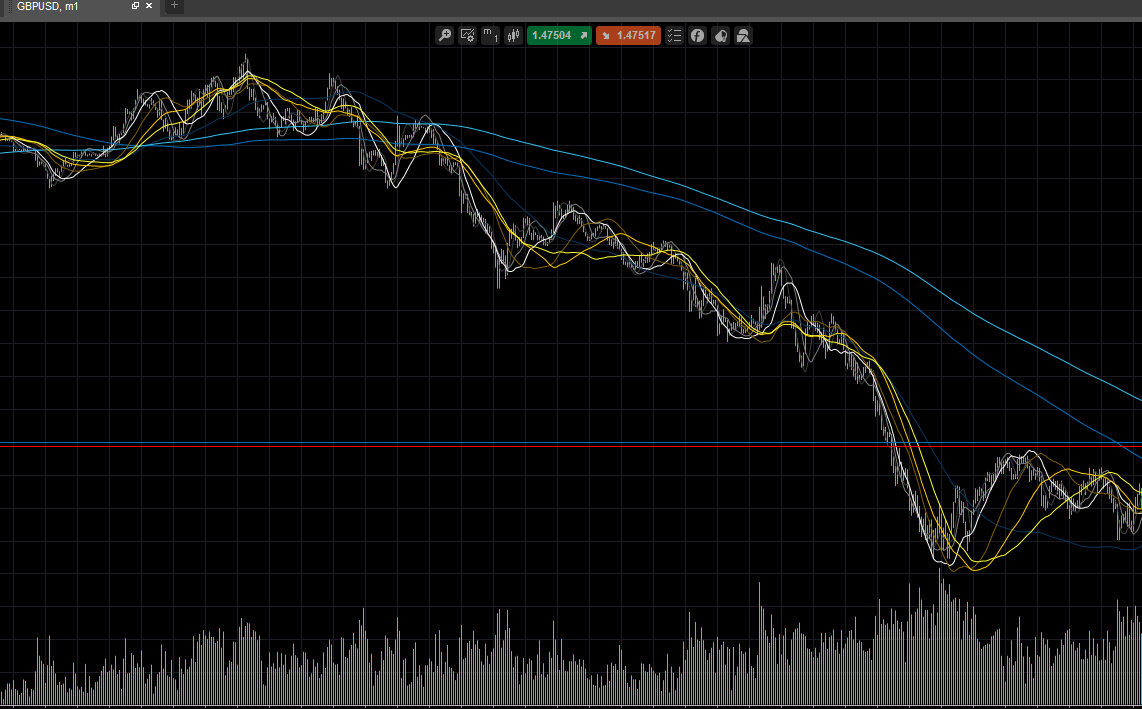This screenshot has height=709, width=1142.
Task: Click the magnifier zoom icon
Action: click(445, 36)
